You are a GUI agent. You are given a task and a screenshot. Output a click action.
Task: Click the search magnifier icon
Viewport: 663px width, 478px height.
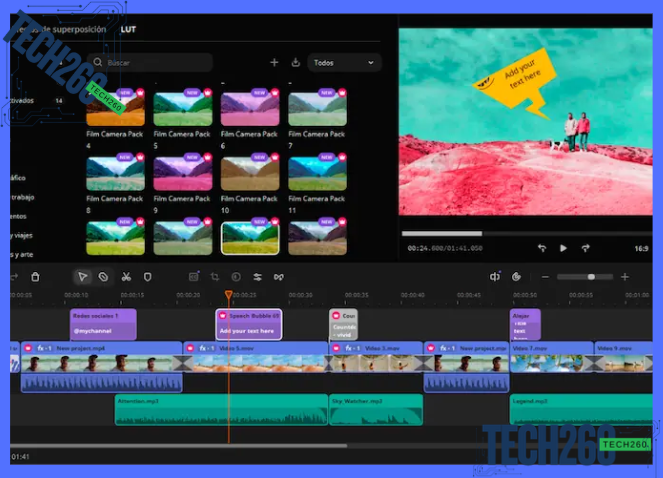[98, 63]
